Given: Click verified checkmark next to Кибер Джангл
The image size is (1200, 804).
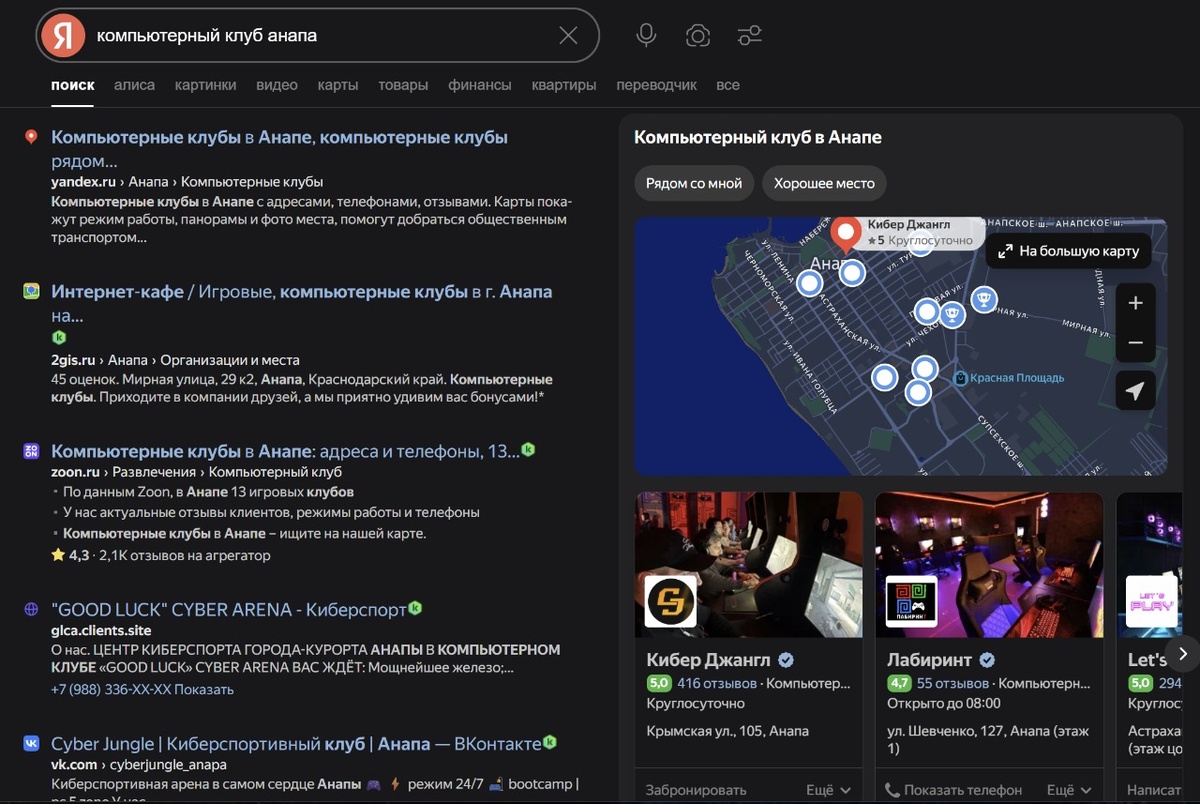Looking at the screenshot, I should click(x=786, y=660).
